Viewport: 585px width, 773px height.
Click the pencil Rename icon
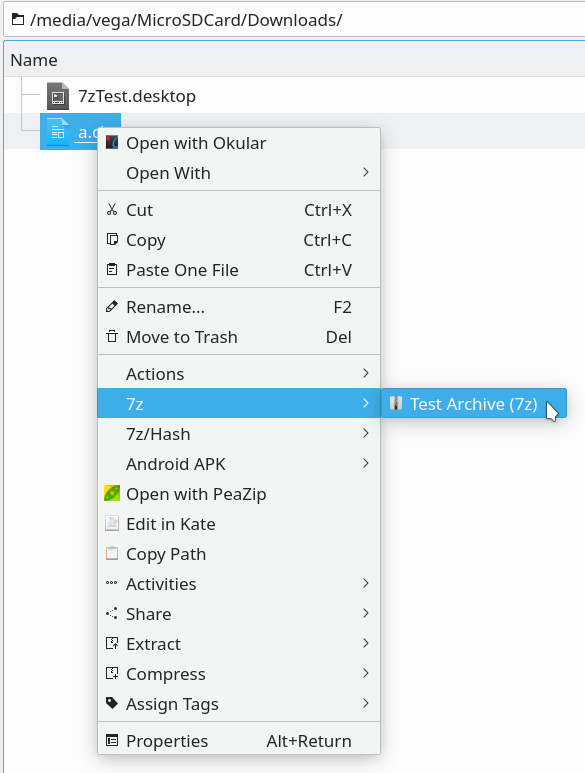[112, 307]
